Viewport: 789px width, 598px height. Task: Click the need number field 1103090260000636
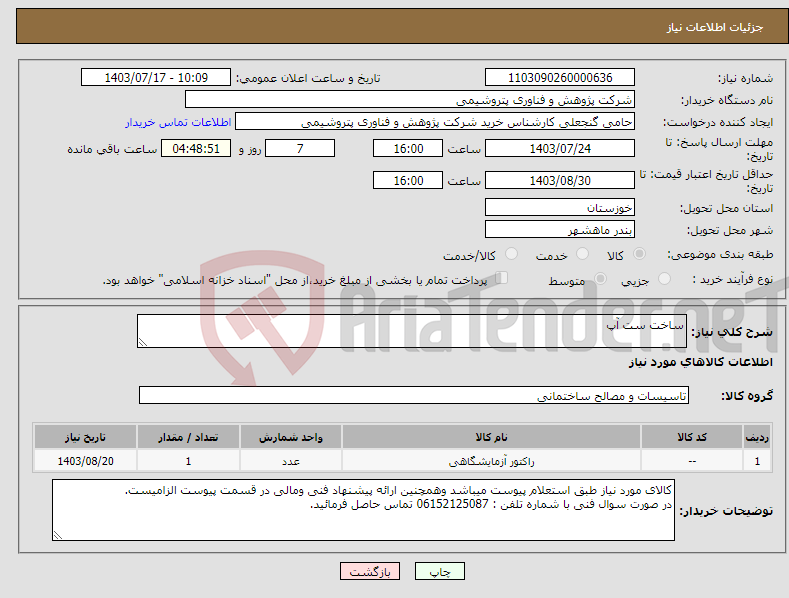point(560,78)
